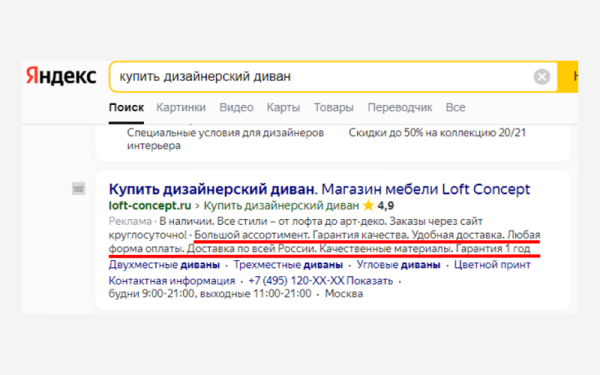Click the yellow search button

click(568, 77)
